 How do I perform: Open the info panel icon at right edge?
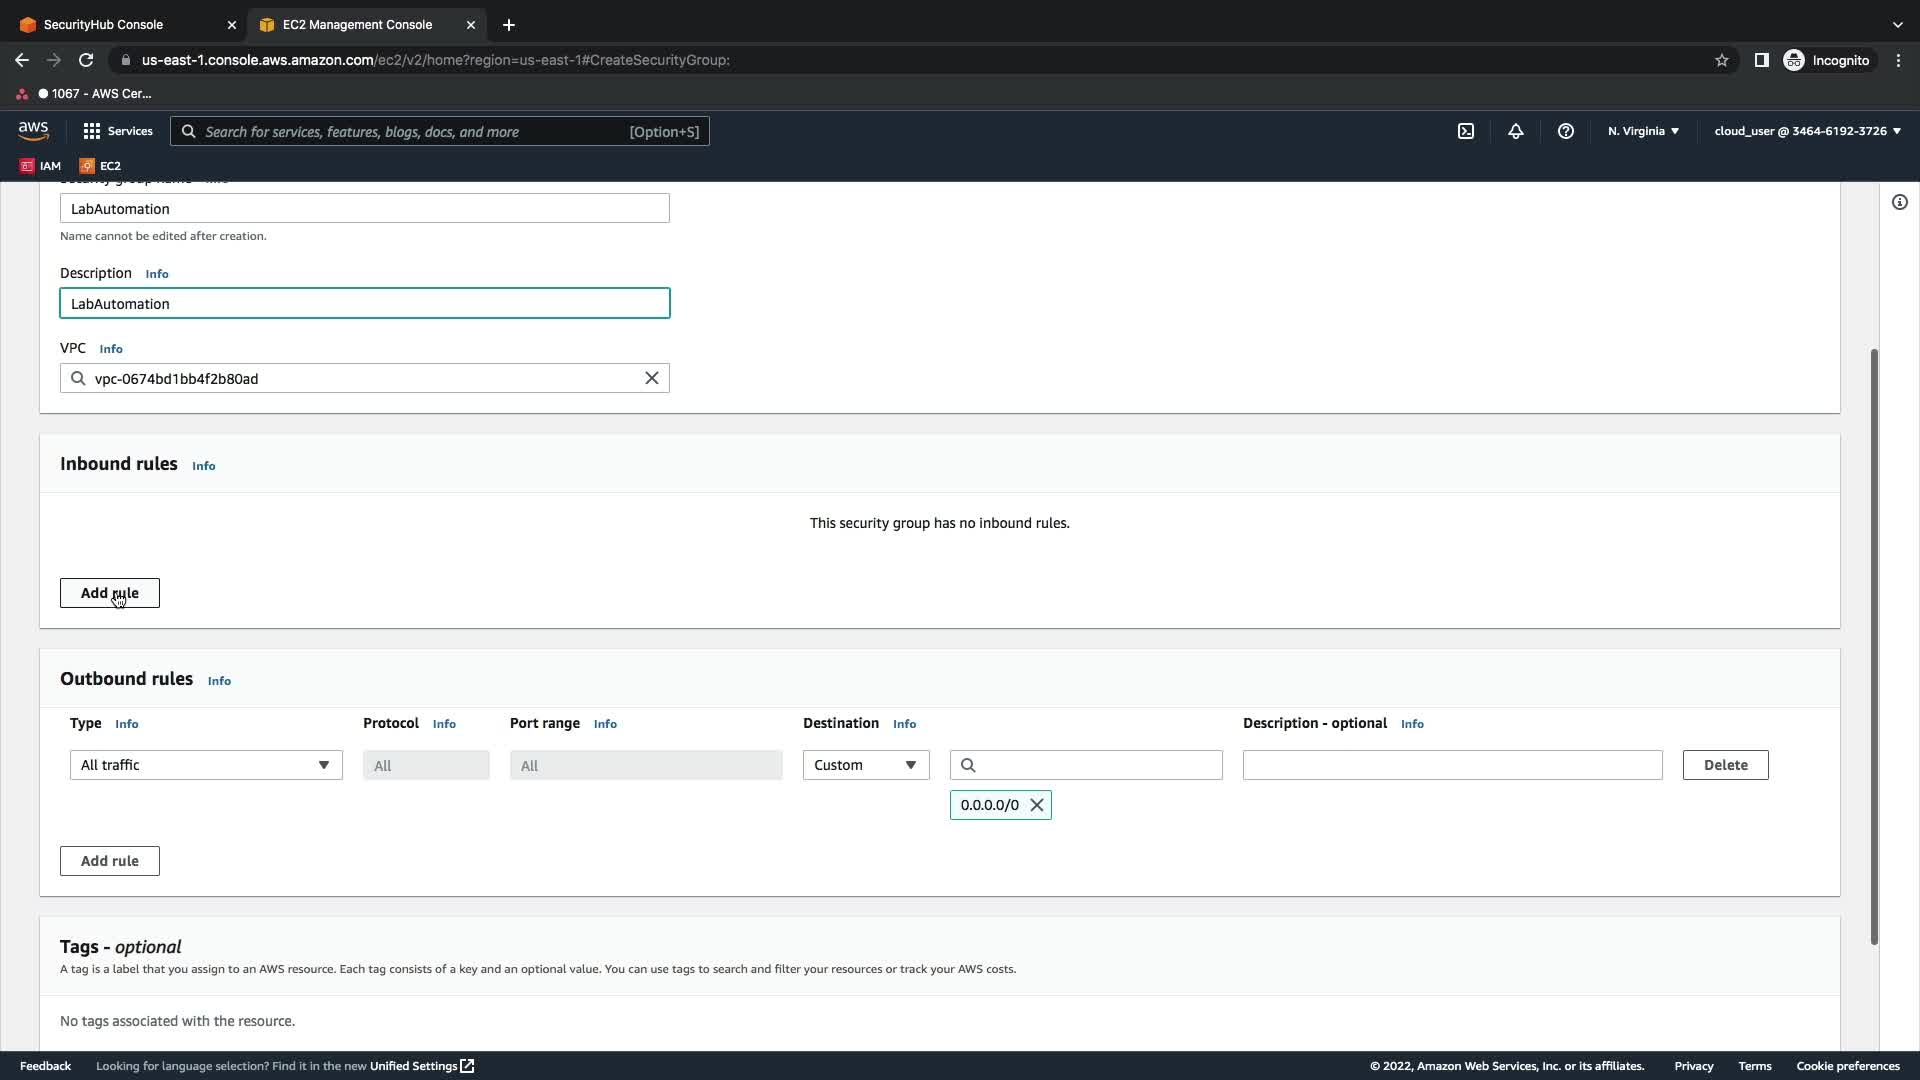click(1899, 202)
